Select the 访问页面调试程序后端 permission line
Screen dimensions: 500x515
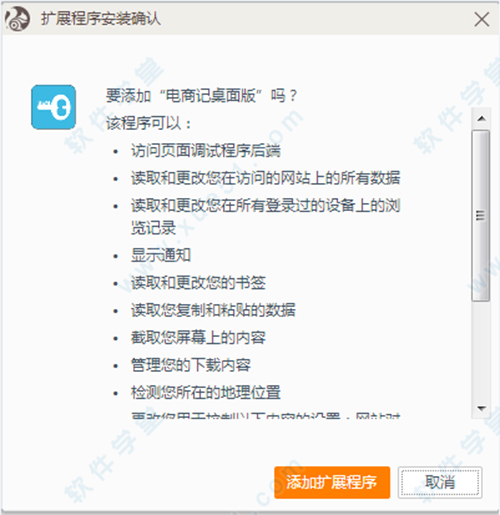(x=206, y=151)
